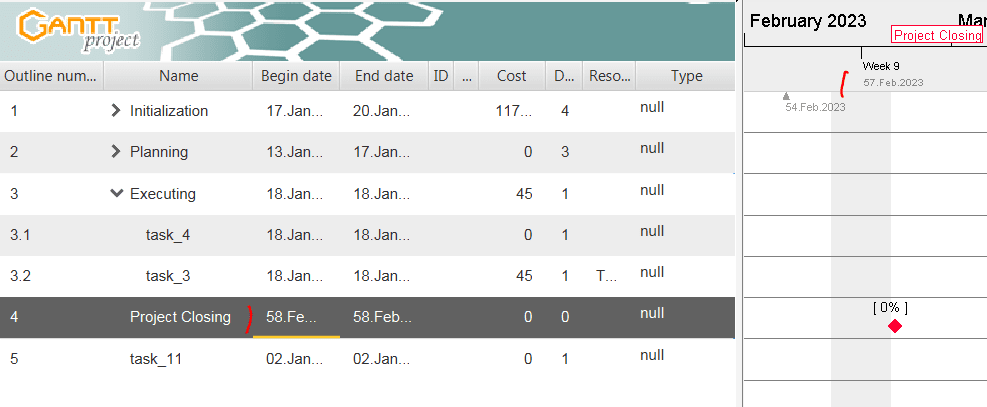The height and width of the screenshot is (407, 987).
Task: Click the Name column header
Action: pyautogui.click(x=179, y=76)
